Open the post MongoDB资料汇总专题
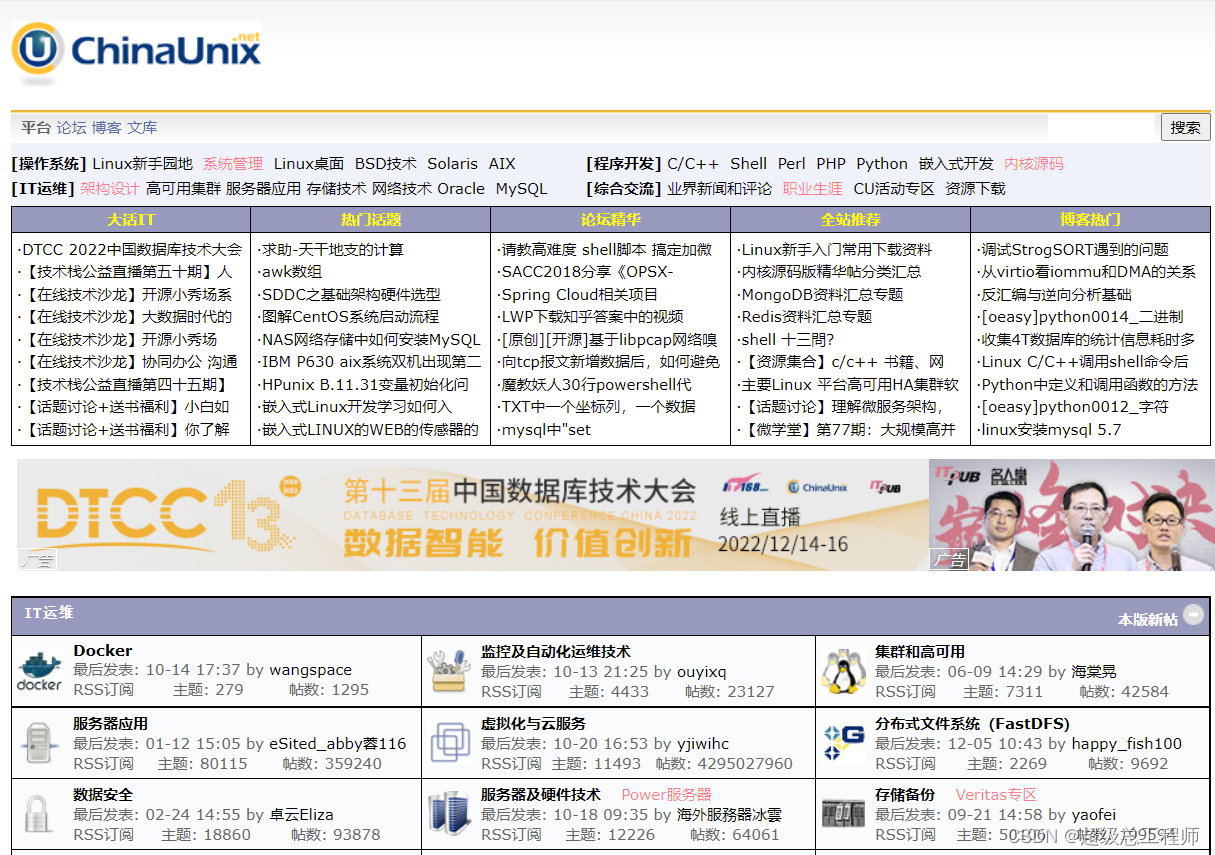This screenshot has height=855, width=1215. click(822, 295)
